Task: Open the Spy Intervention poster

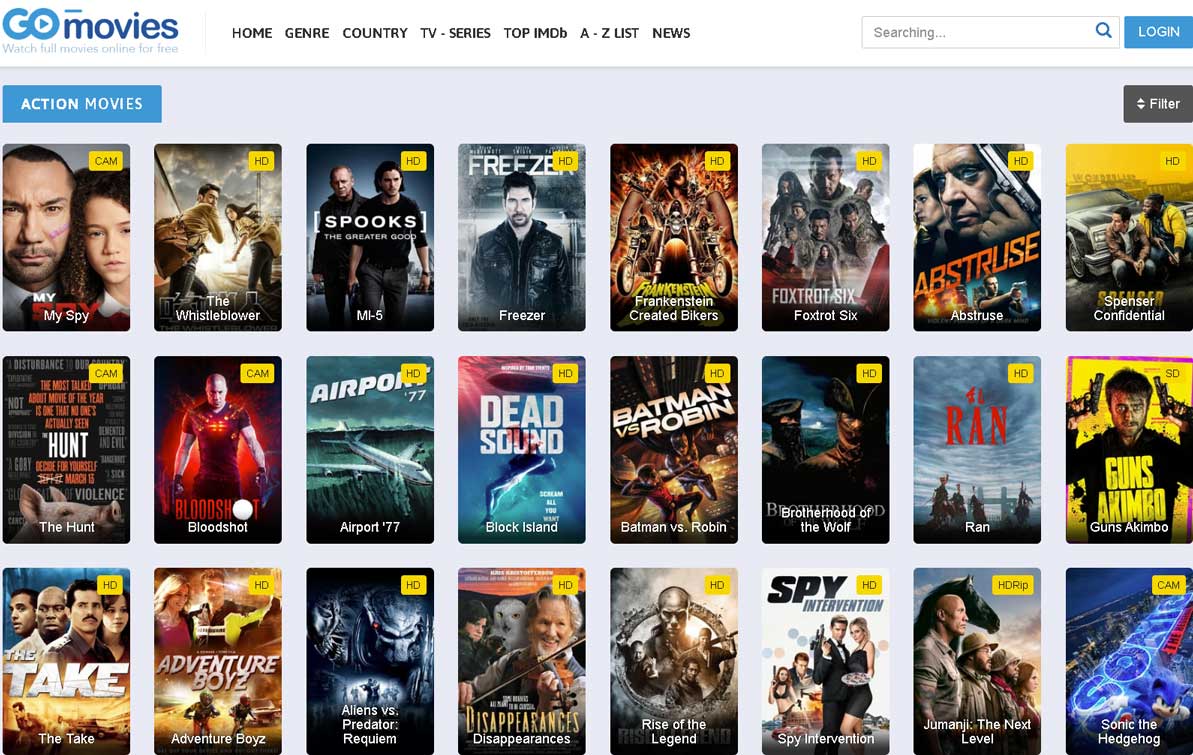Action: click(826, 661)
